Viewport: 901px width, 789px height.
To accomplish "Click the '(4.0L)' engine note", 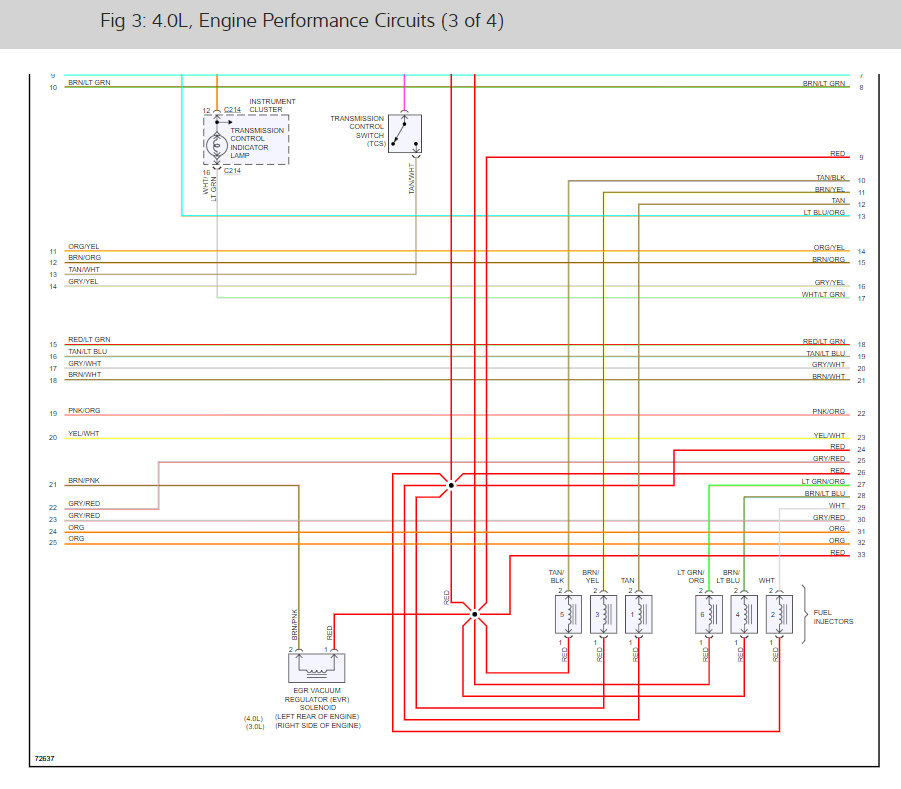I will tap(253, 719).
